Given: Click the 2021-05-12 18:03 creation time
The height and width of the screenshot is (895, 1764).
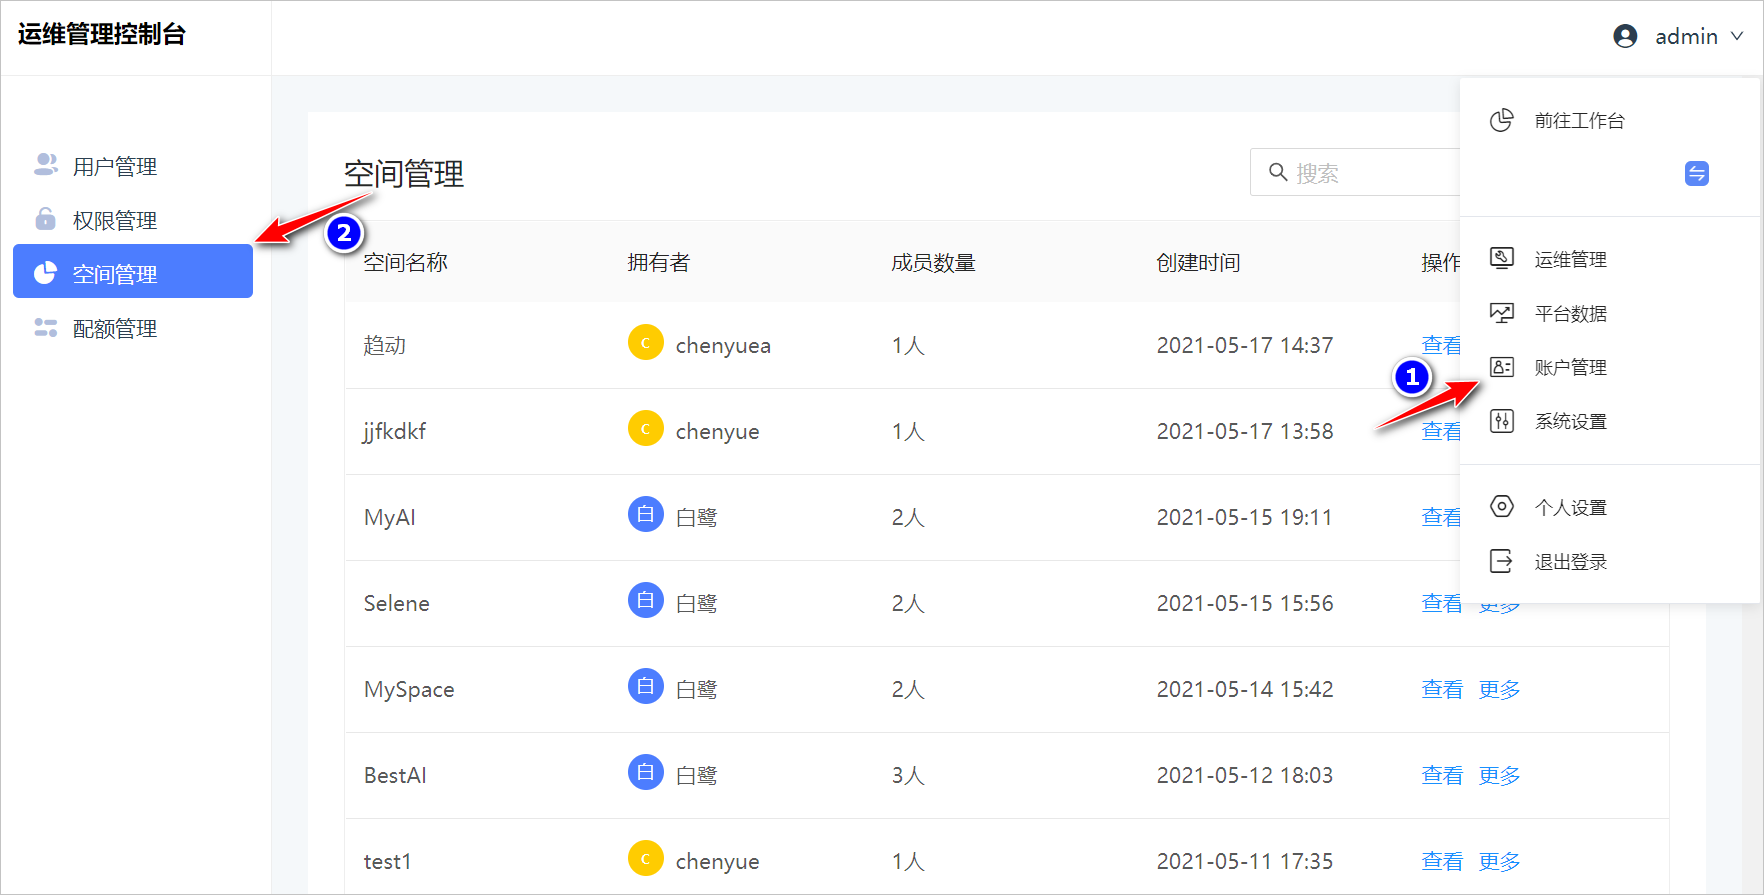Looking at the screenshot, I should pyautogui.click(x=1244, y=775).
